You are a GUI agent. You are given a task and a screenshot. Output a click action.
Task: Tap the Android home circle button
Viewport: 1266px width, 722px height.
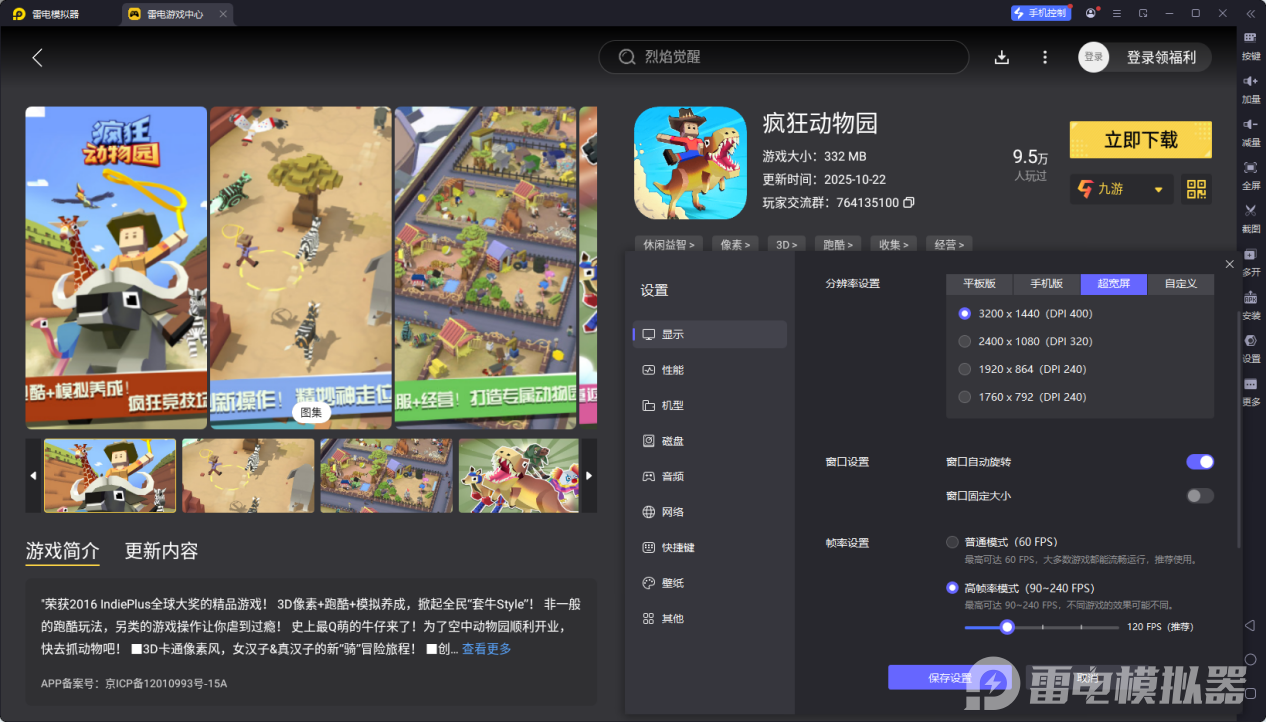1250,659
